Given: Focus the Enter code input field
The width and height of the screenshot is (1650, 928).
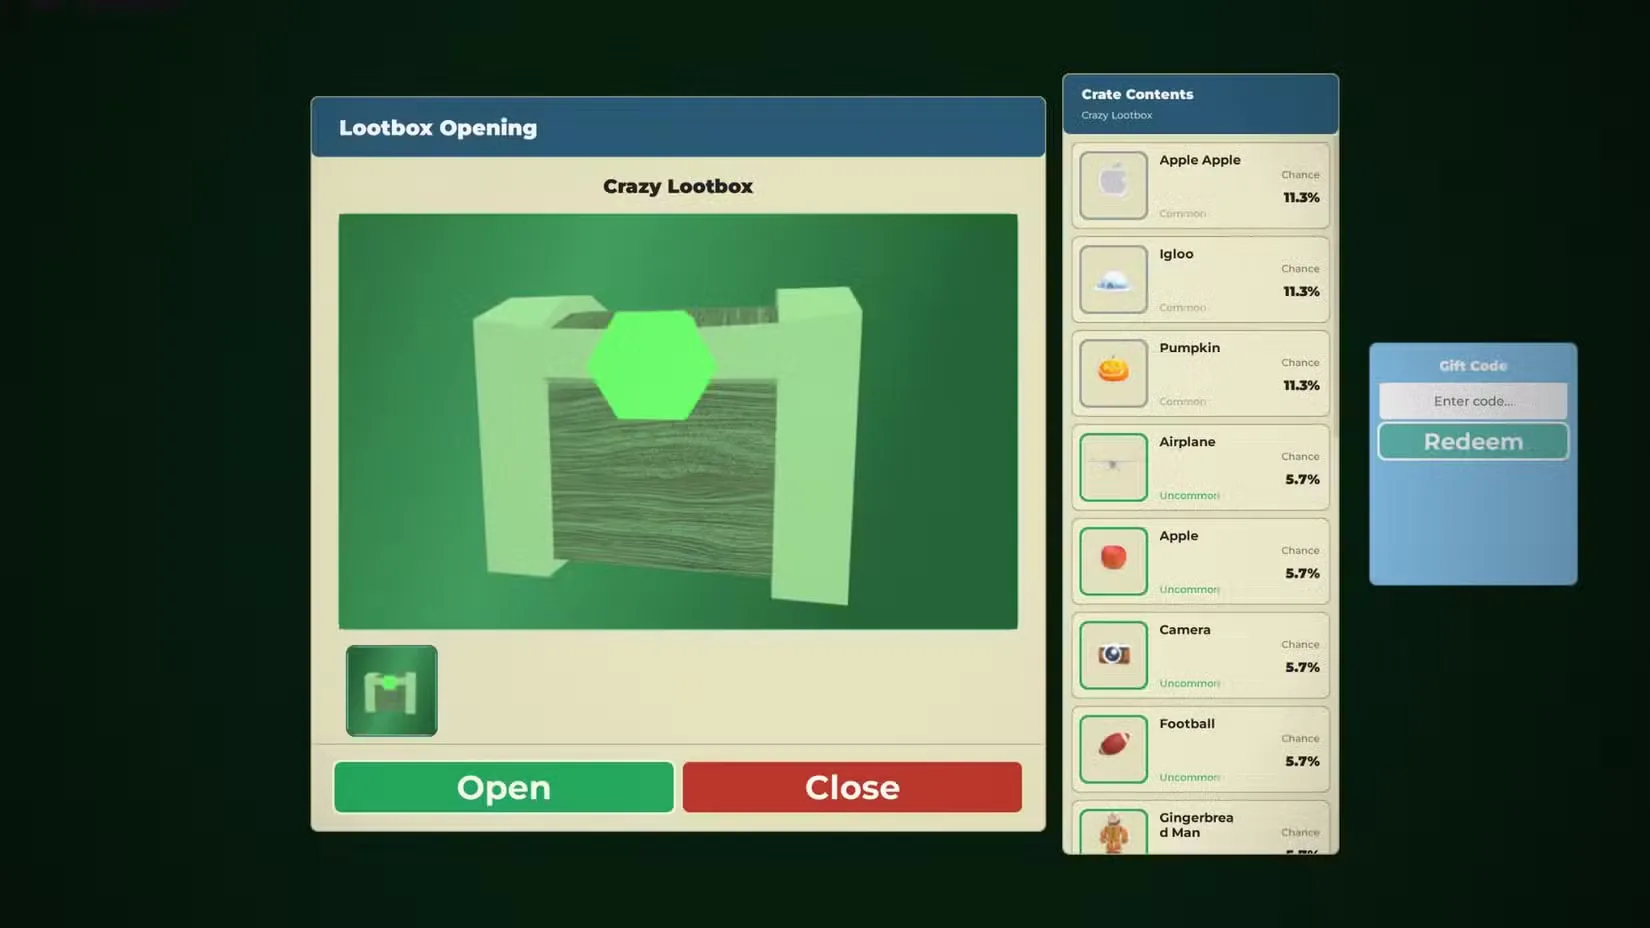Looking at the screenshot, I should tap(1473, 401).
